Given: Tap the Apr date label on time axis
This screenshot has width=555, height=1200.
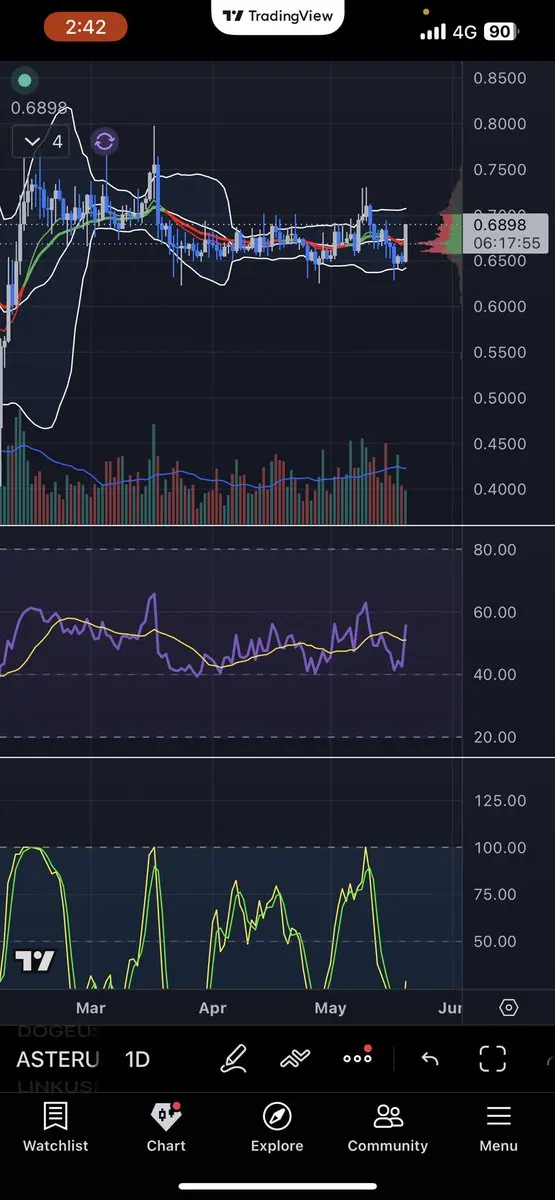Looking at the screenshot, I should pos(212,1007).
